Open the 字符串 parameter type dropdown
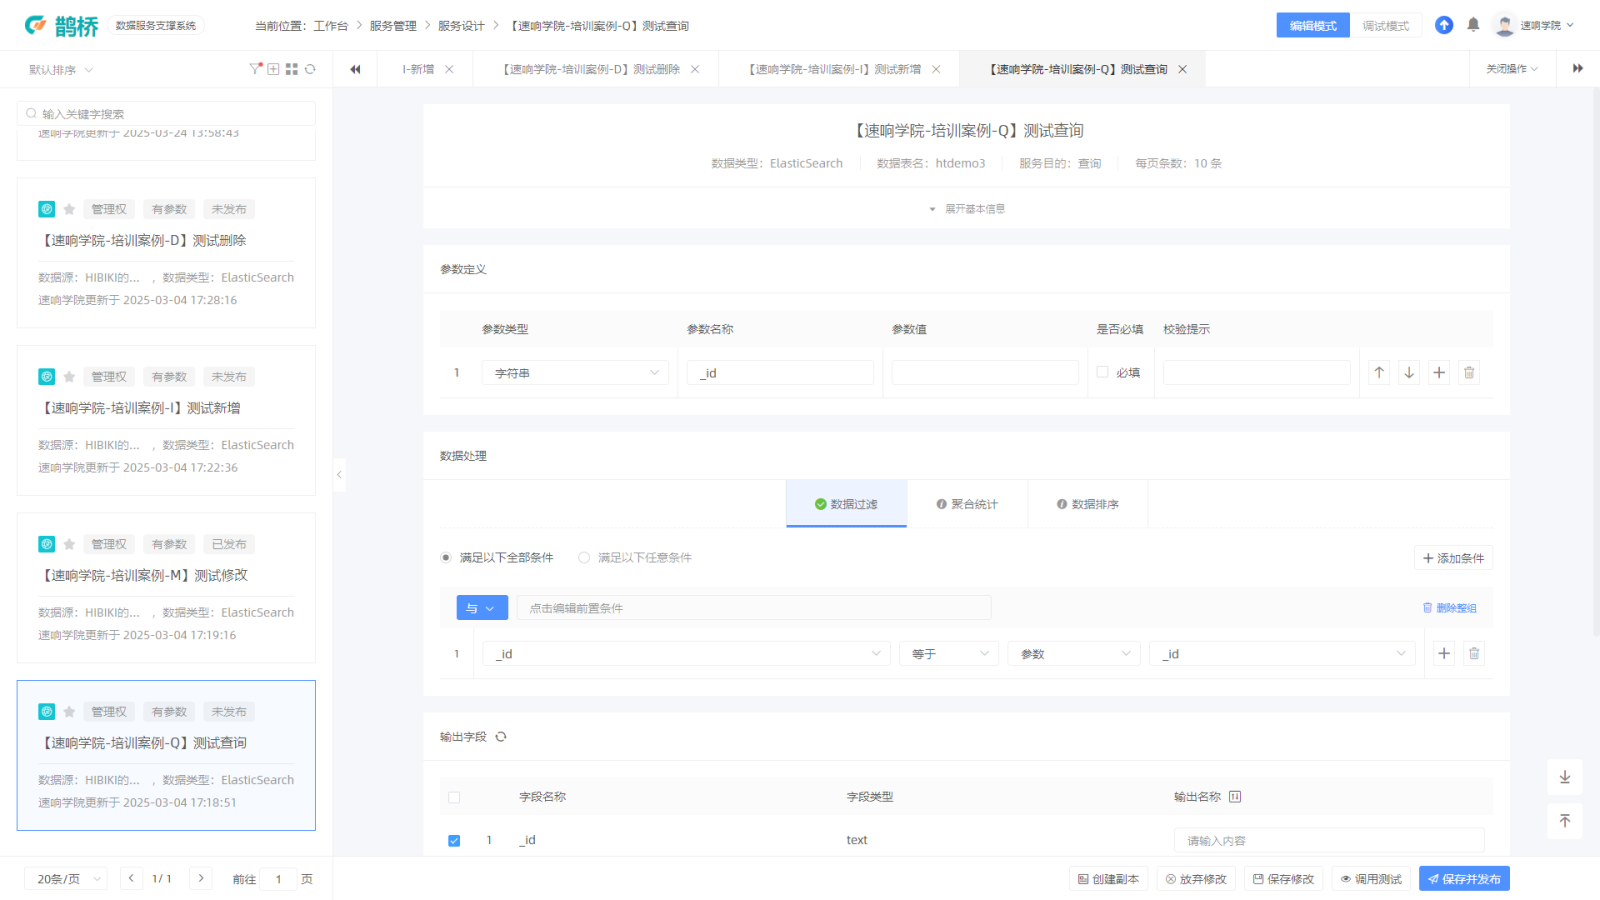 (575, 373)
